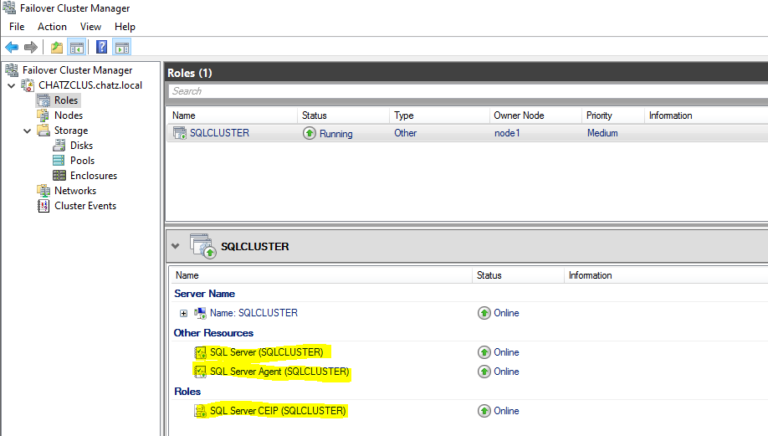Sort roles by Priority column header
The height and width of the screenshot is (436, 768).
coord(599,116)
